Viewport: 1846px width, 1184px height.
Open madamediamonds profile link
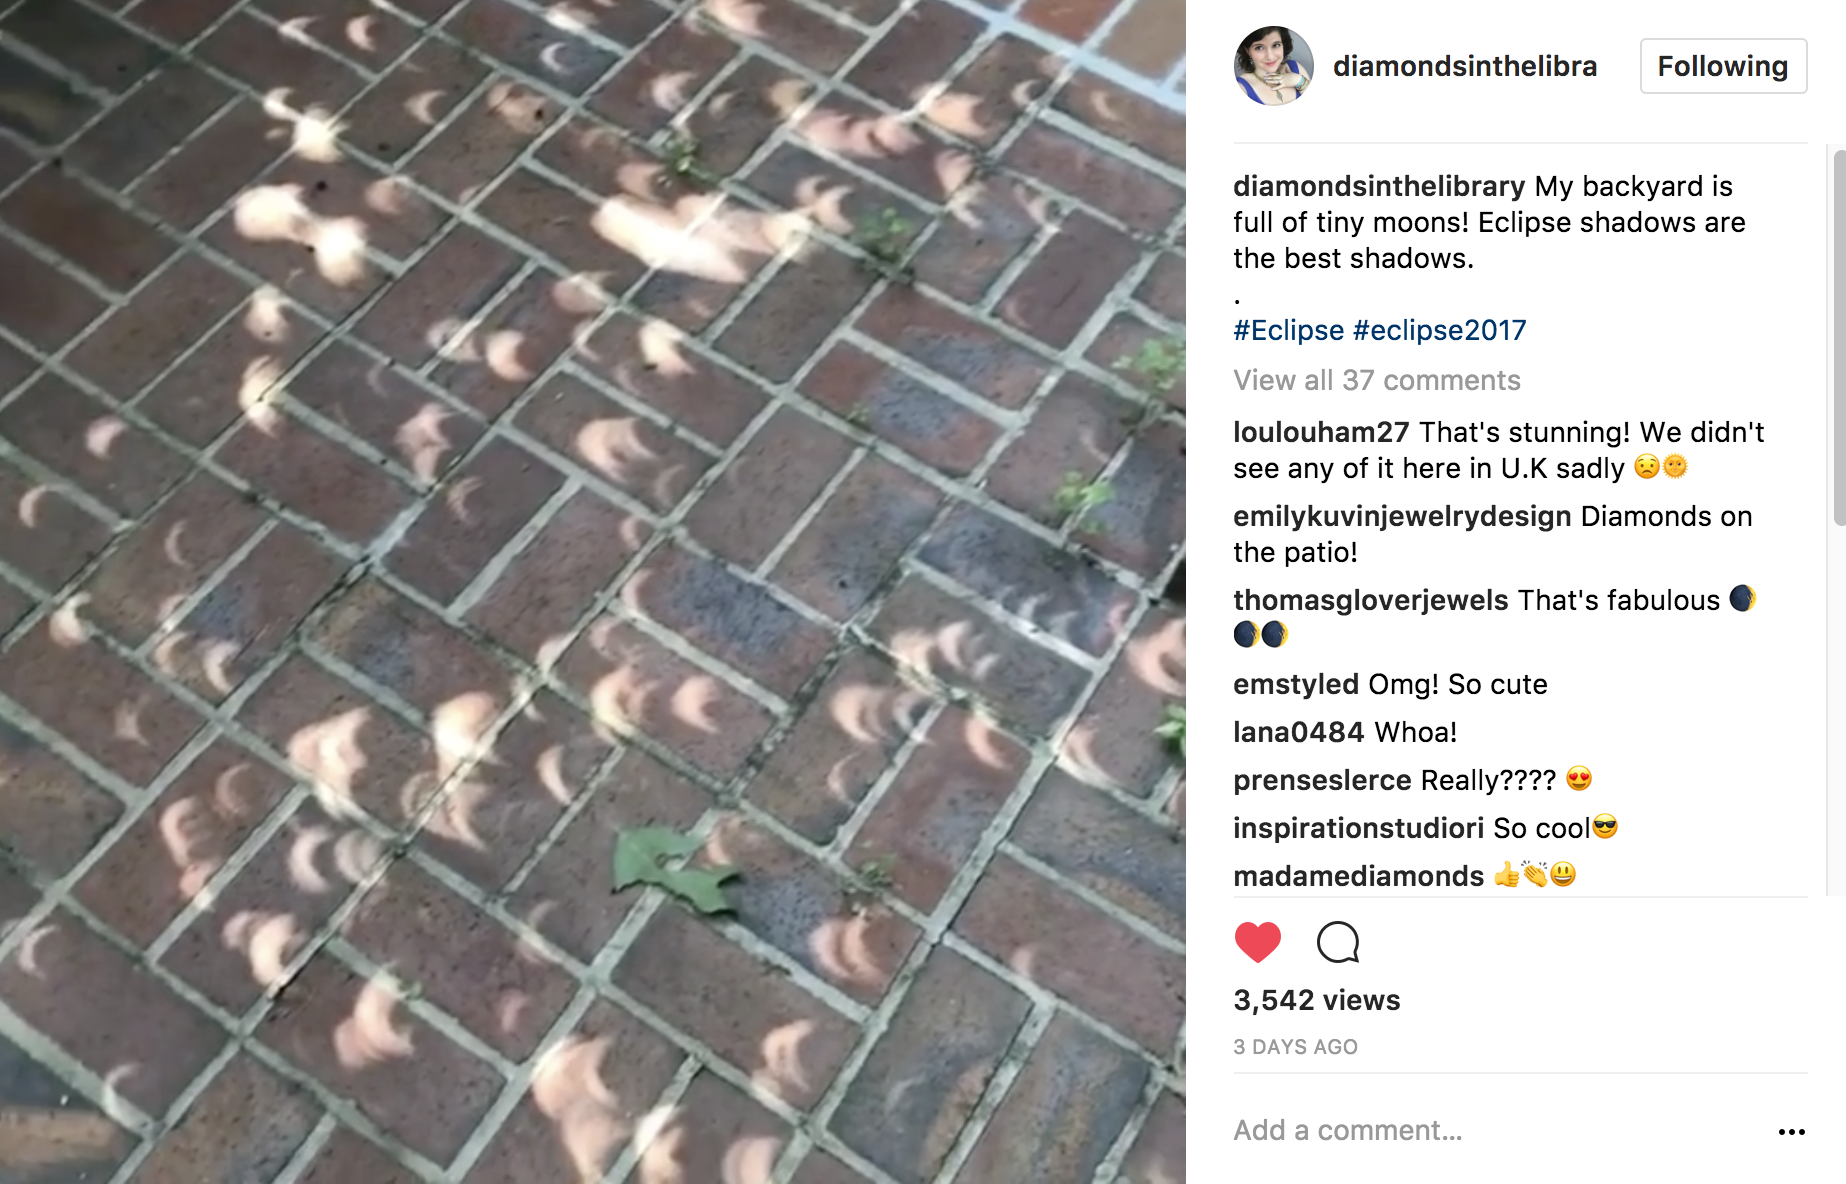(1358, 876)
